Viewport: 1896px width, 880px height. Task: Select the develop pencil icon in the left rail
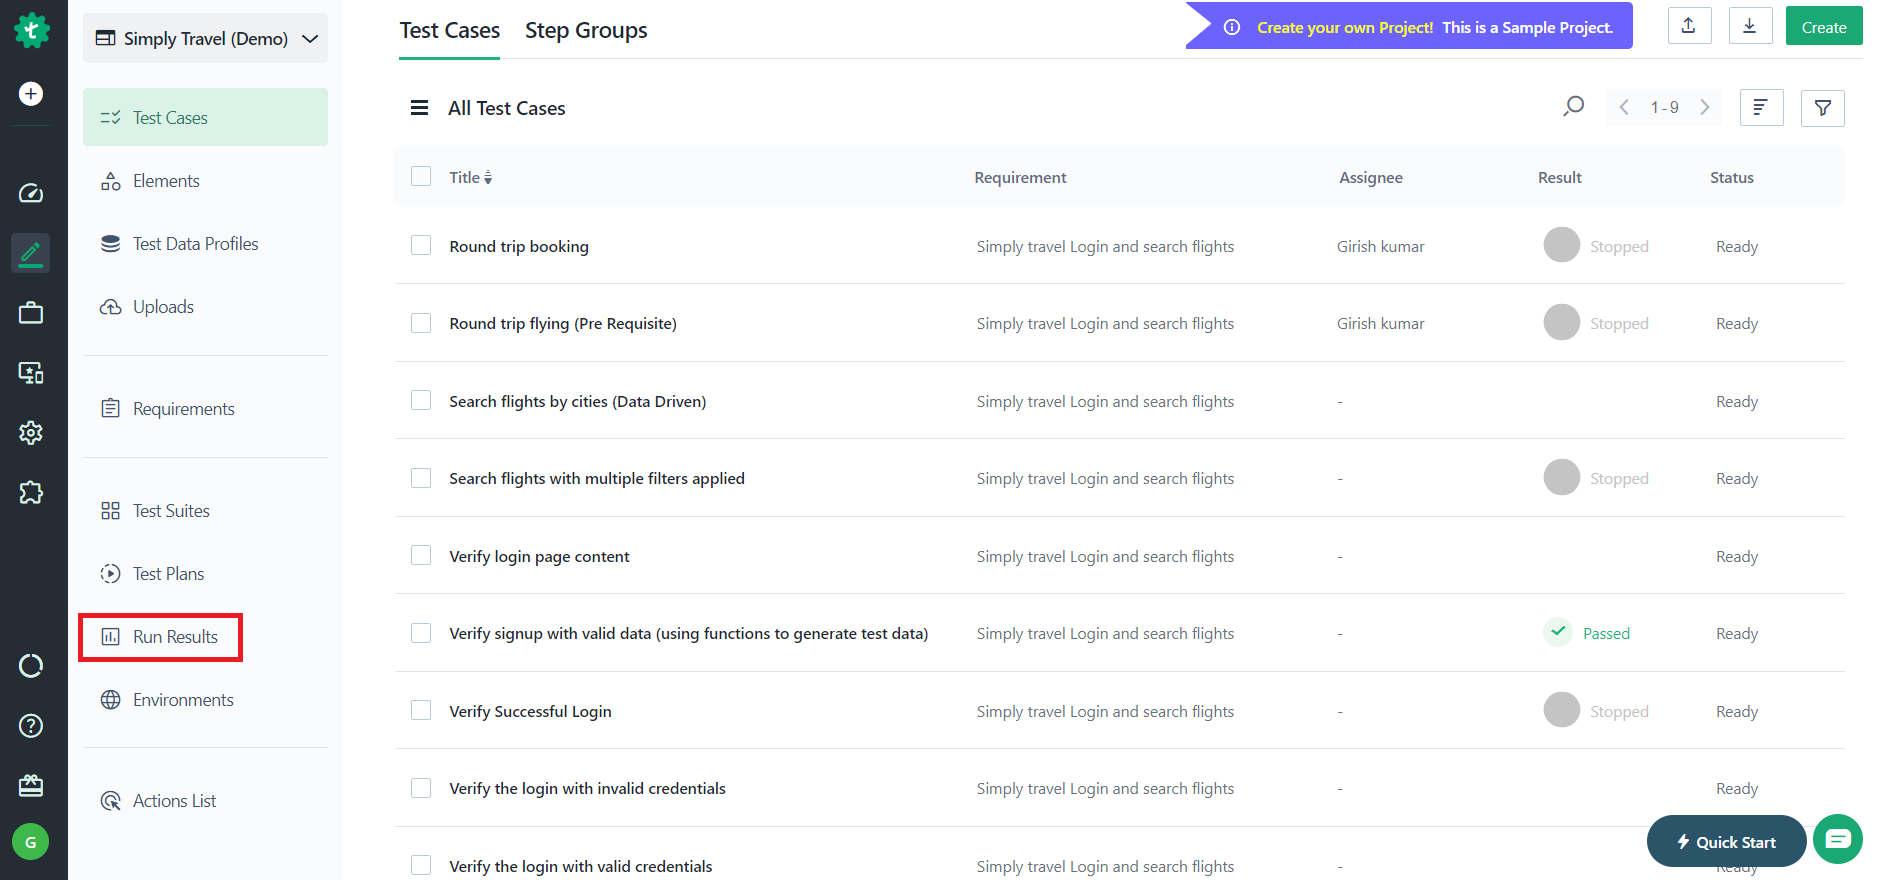(31, 253)
